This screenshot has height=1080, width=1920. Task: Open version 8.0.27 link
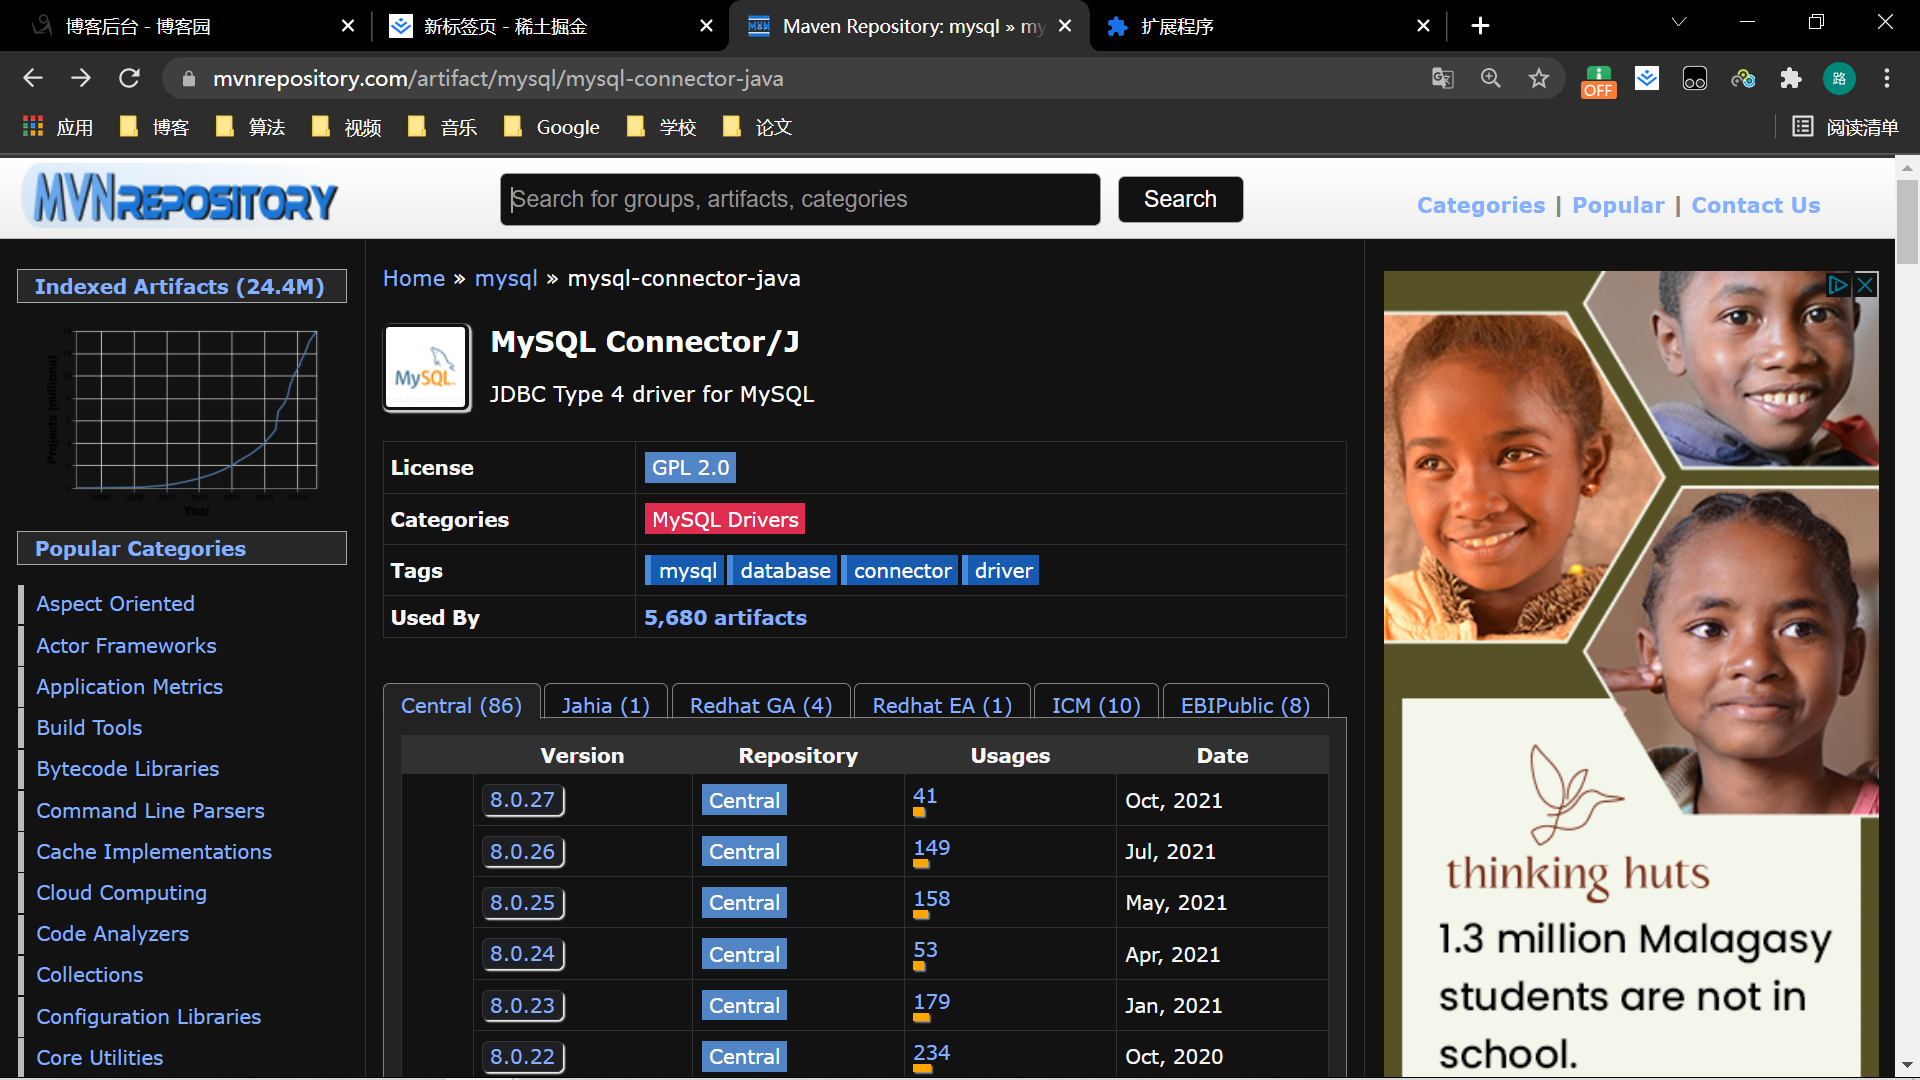click(x=522, y=800)
